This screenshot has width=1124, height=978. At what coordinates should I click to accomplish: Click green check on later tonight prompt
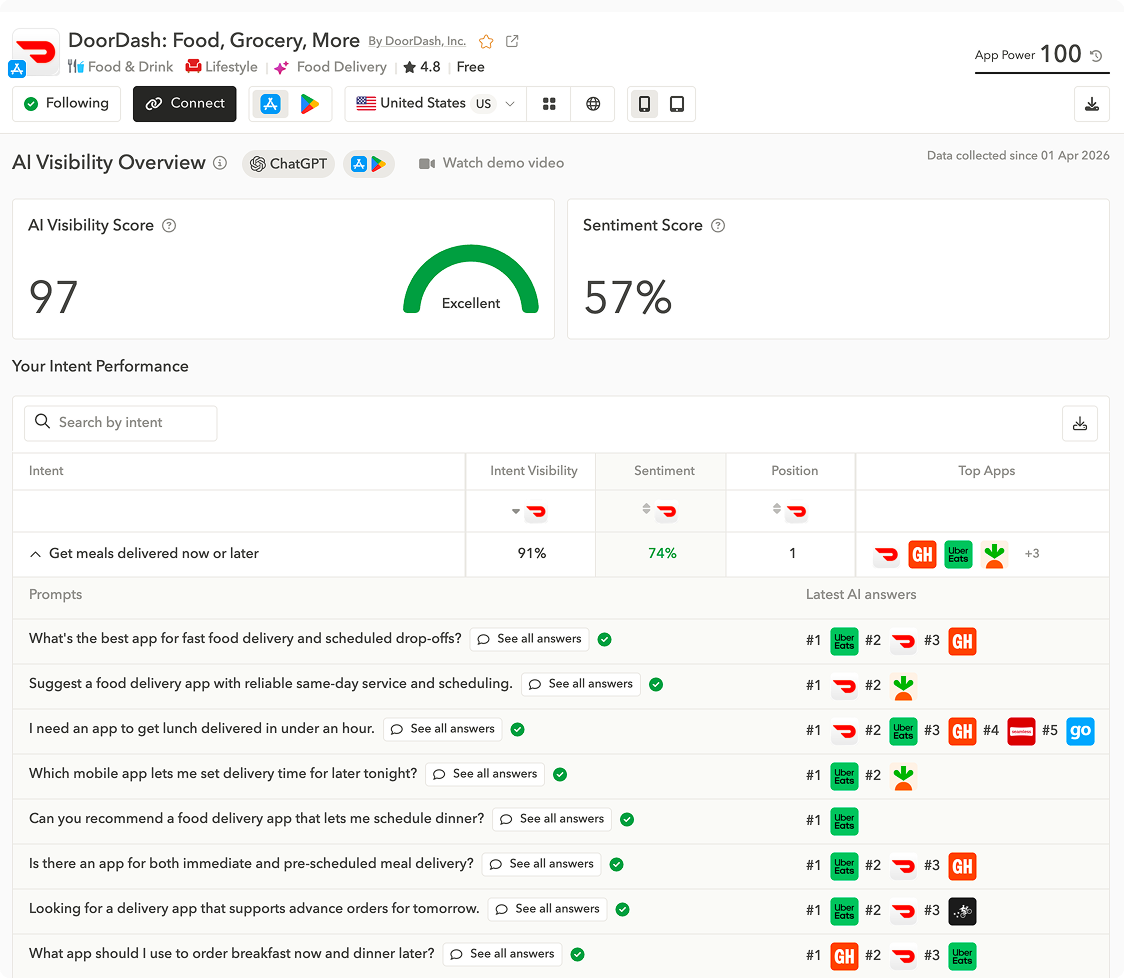pyautogui.click(x=561, y=774)
